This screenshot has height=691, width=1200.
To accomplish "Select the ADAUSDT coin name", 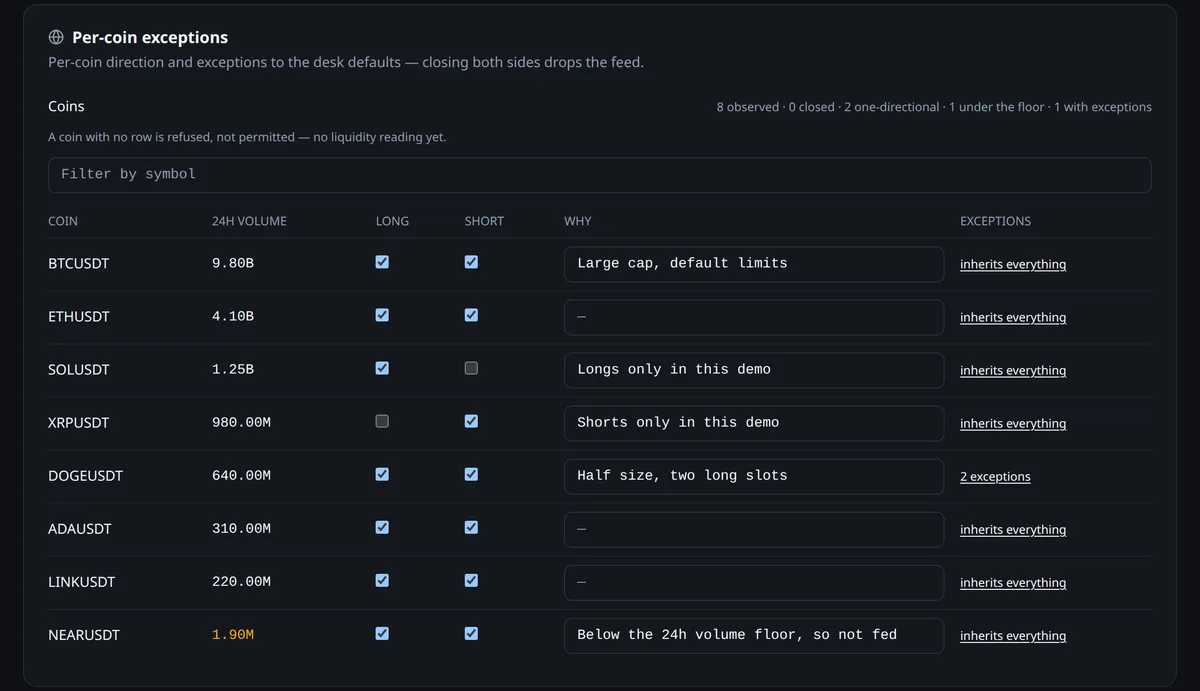I will click(x=79, y=529).
